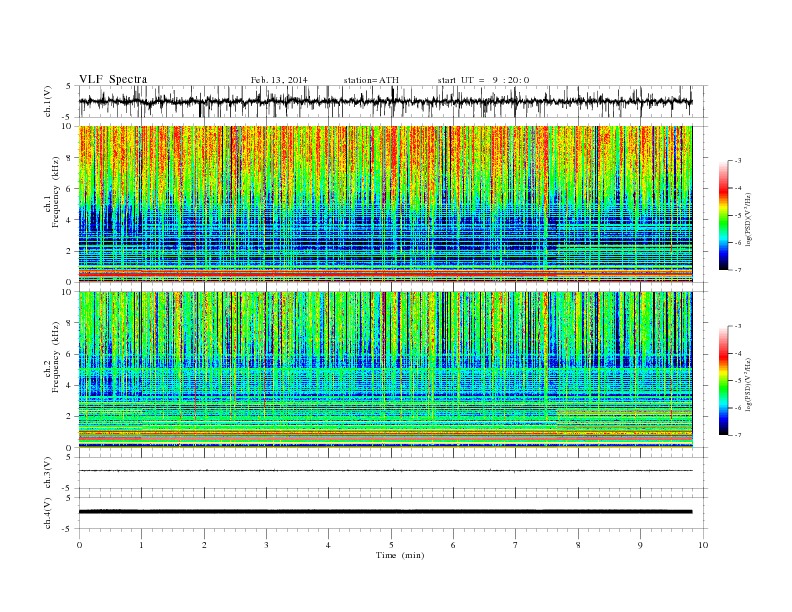Click inside the ch.1 spectrogram panel
Screen dimensions: 792x612
[x=386, y=204]
